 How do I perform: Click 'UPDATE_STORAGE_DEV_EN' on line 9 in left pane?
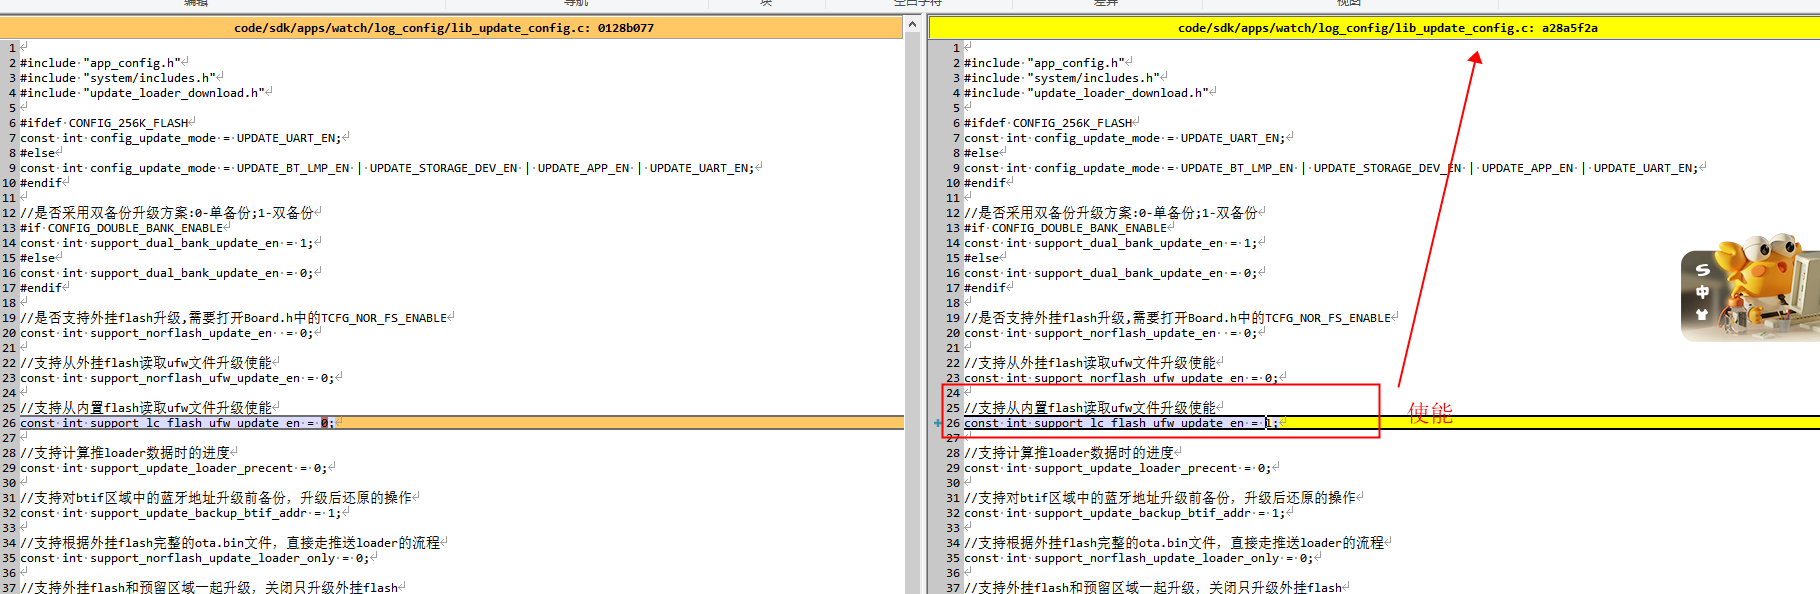click(x=444, y=168)
